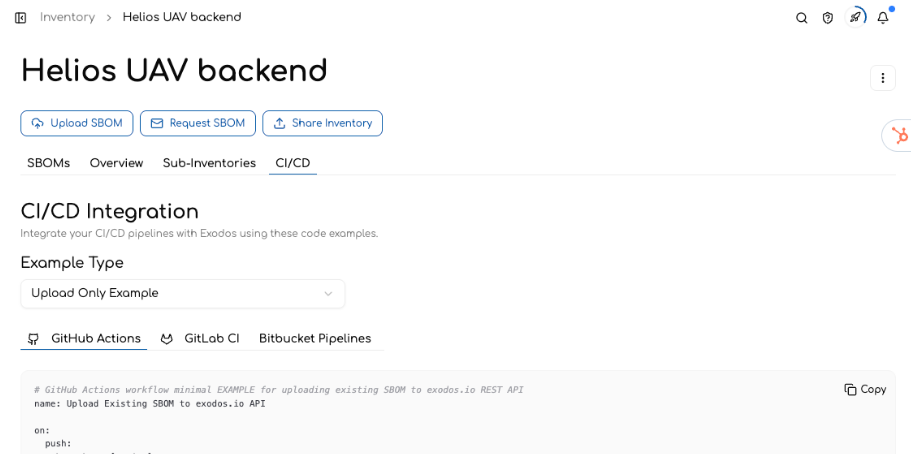Switch to Bitbucket Pipelines tab
Screen dimensions: 911x454
click(315, 338)
